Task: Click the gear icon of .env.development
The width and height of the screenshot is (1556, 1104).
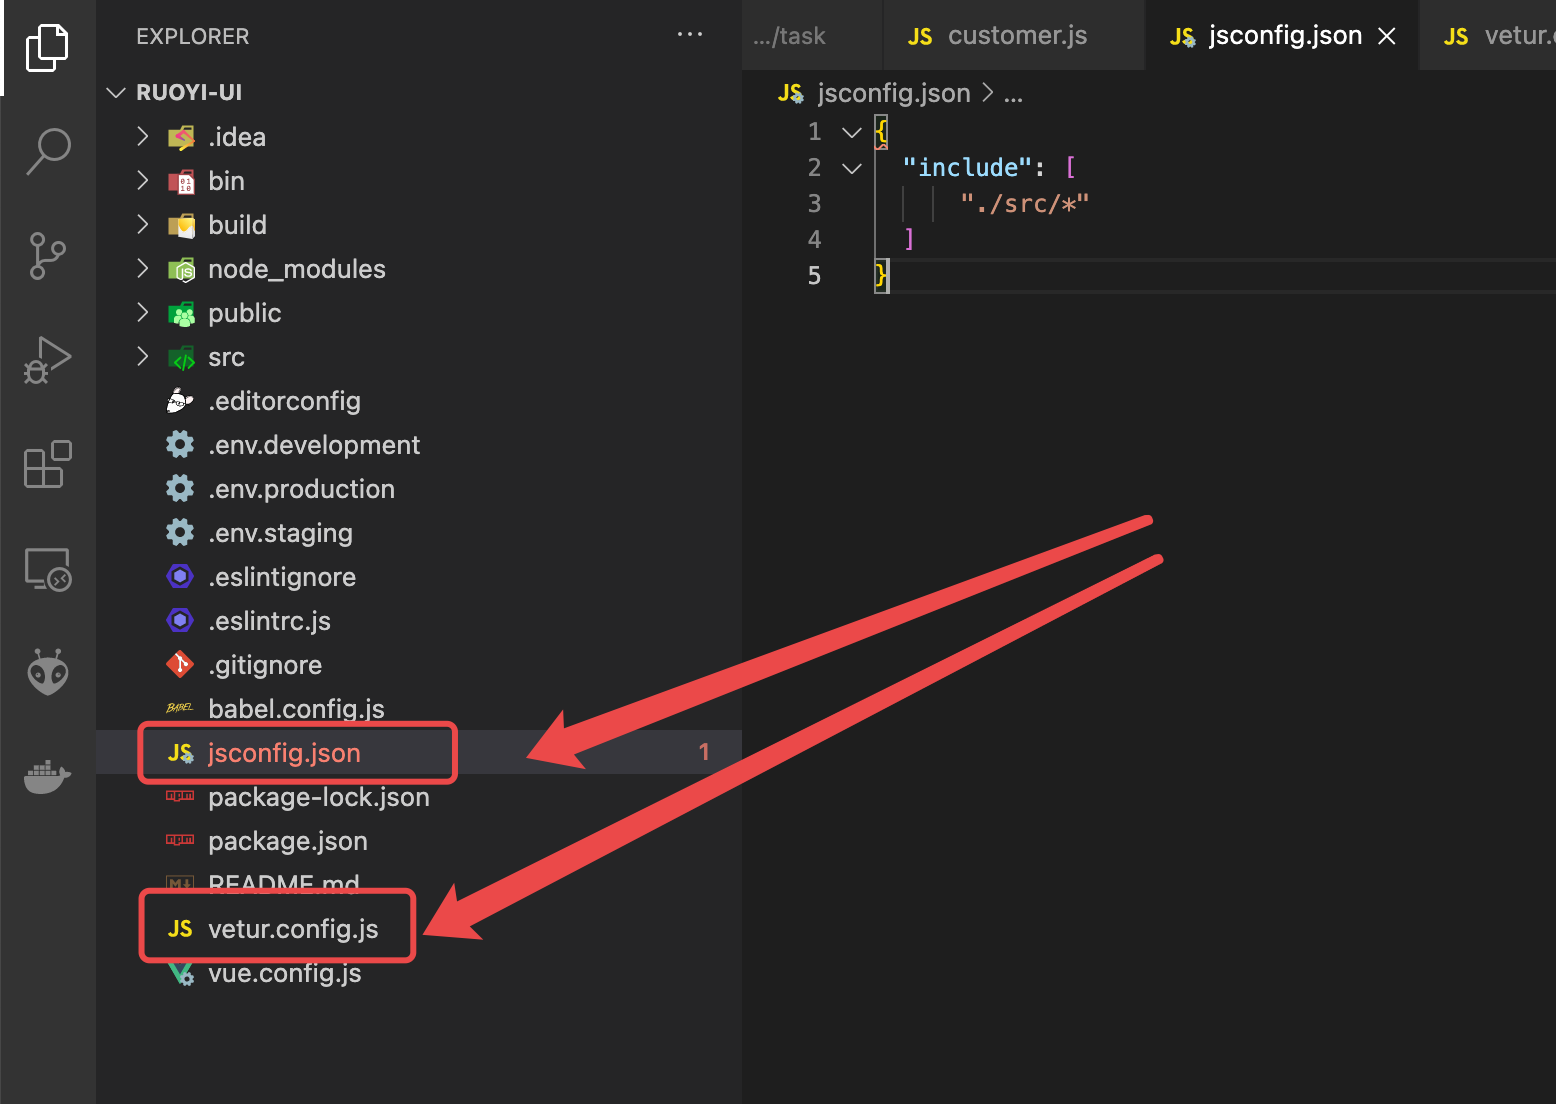Action: 180,444
